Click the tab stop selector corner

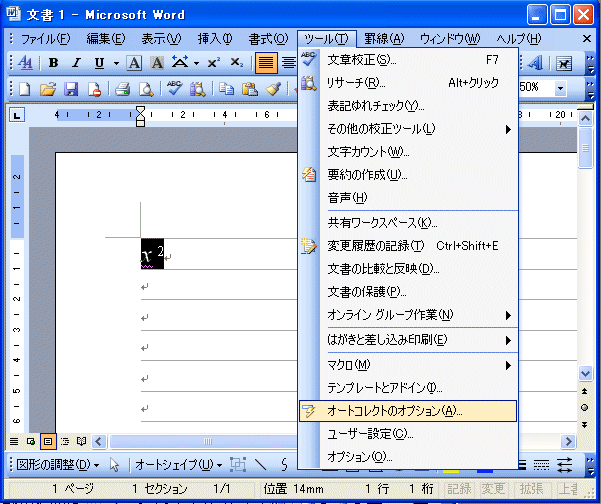(x=17, y=115)
